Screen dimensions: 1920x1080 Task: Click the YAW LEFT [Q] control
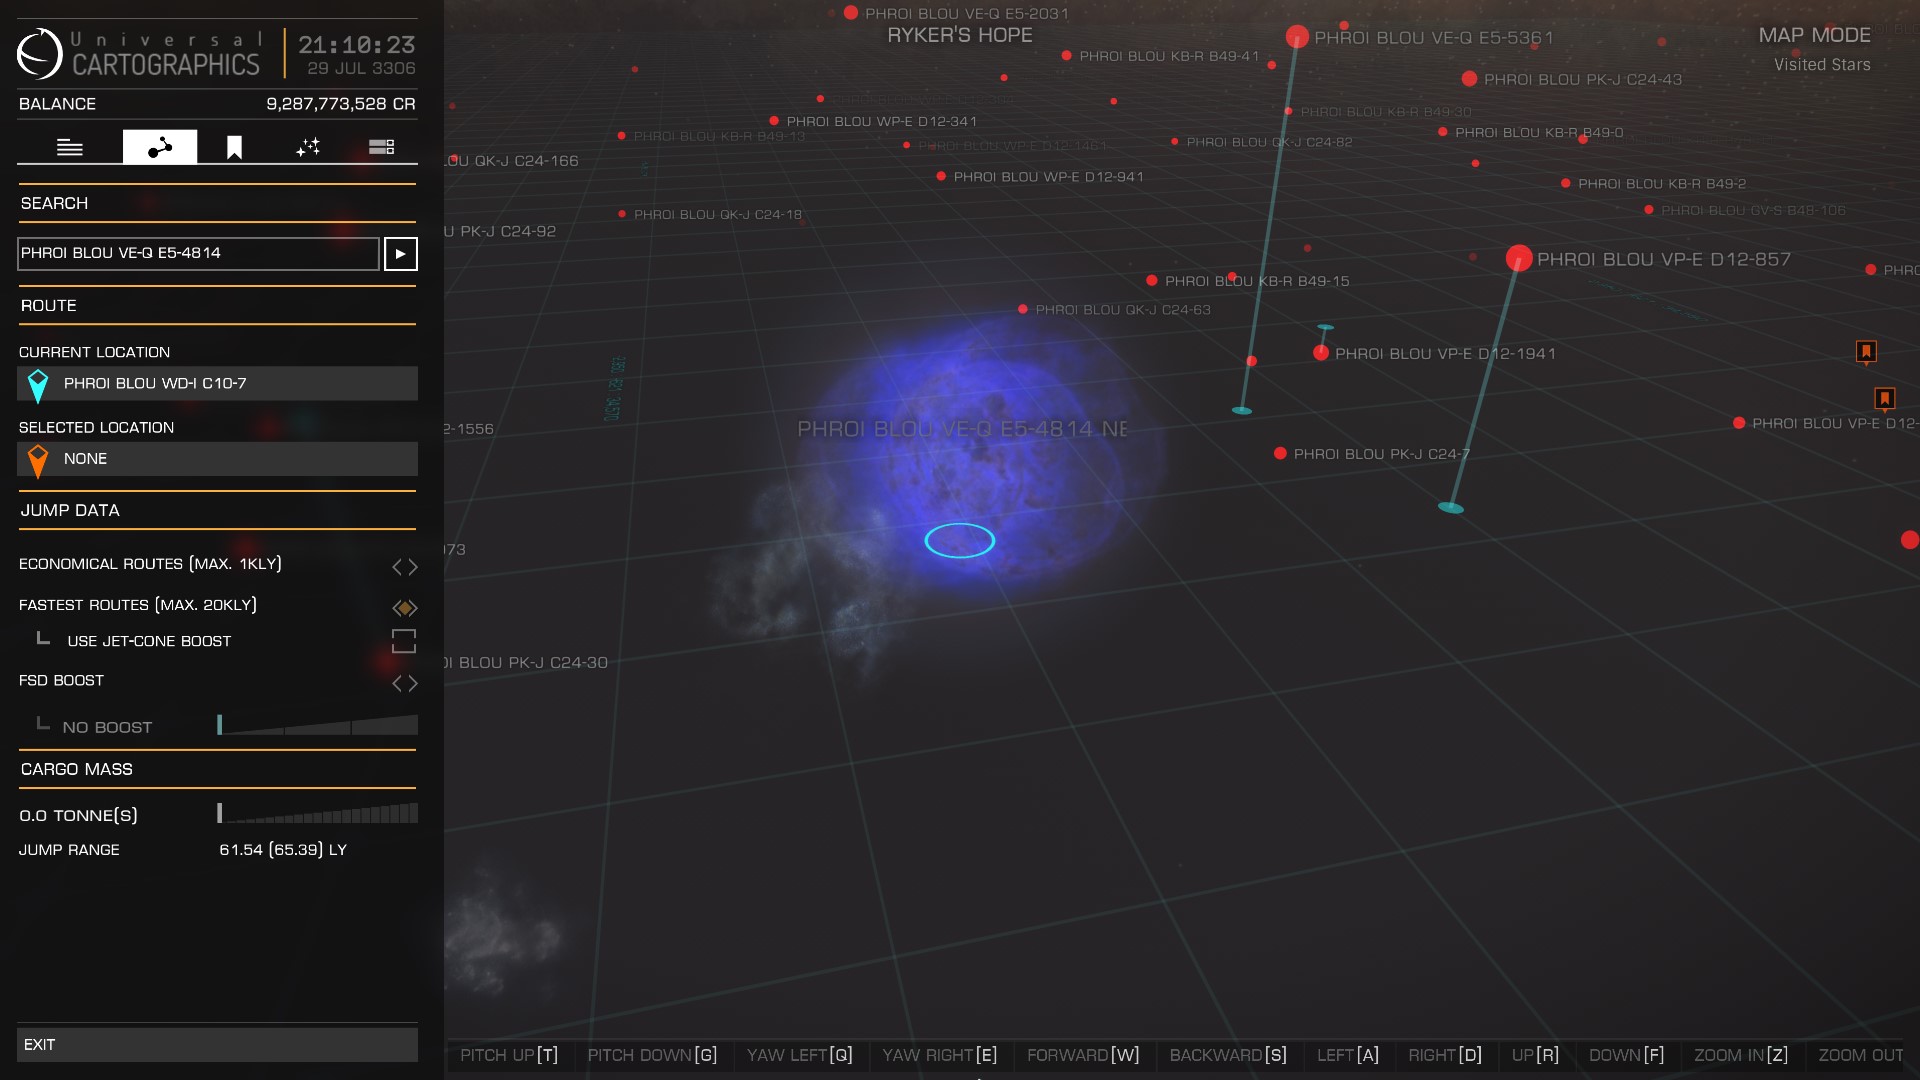pyautogui.click(x=800, y=1055)
